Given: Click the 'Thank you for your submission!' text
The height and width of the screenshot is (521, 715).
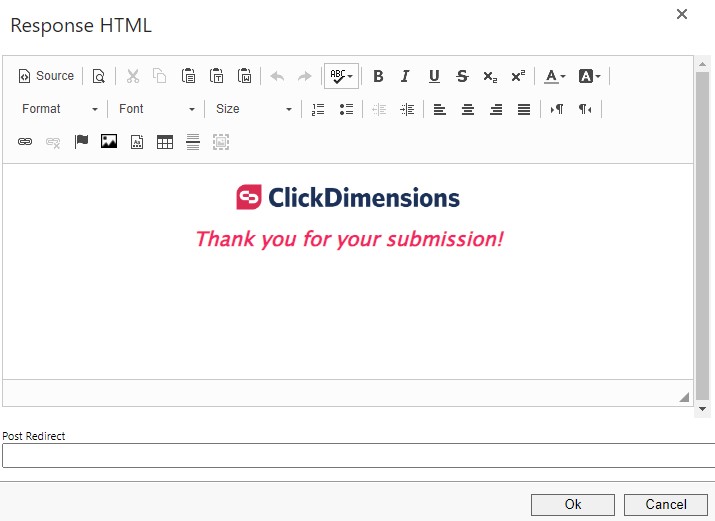Looking at the screenshot, I should pos(350,239).
